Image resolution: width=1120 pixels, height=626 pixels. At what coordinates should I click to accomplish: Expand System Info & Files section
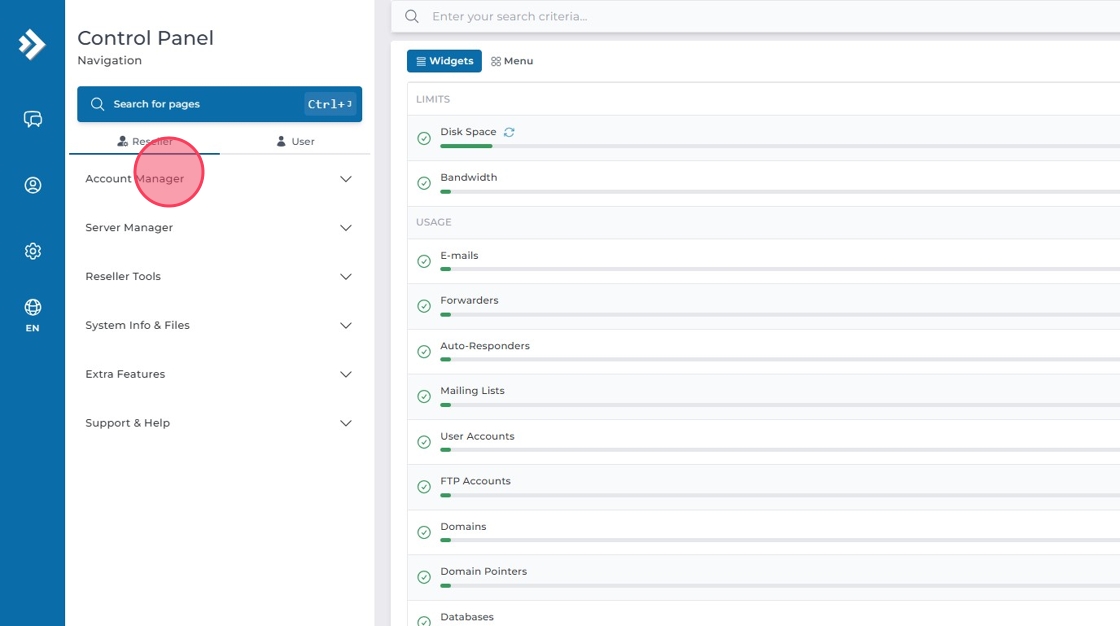219,326
